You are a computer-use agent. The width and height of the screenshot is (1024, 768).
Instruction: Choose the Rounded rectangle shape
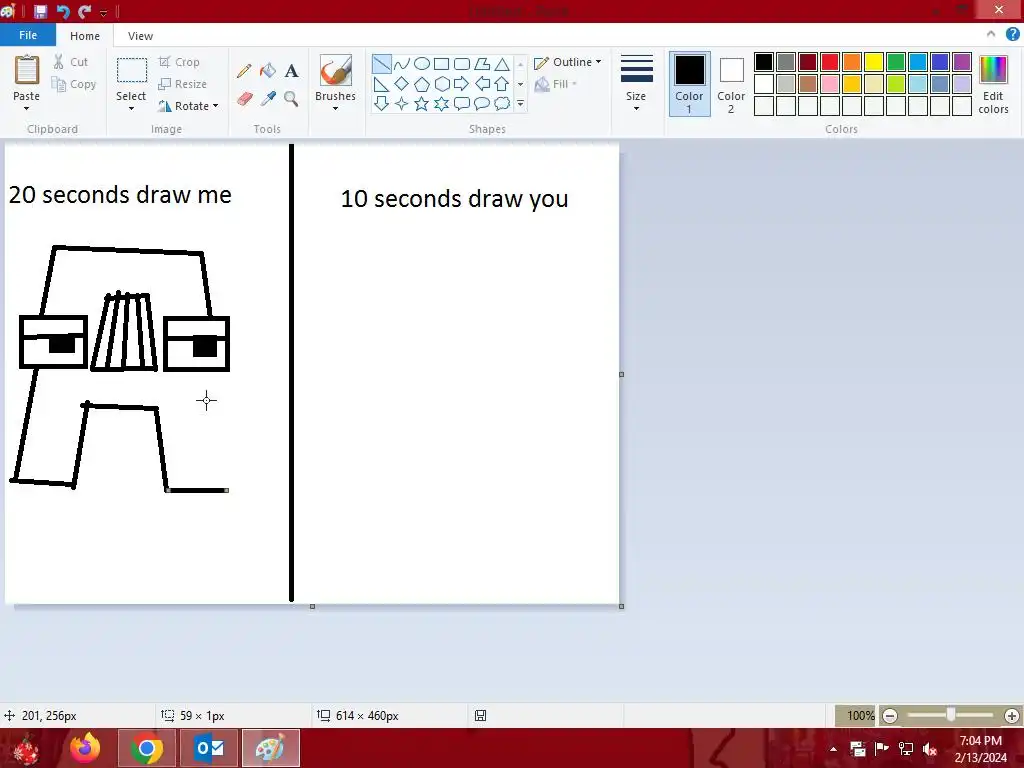462,63
